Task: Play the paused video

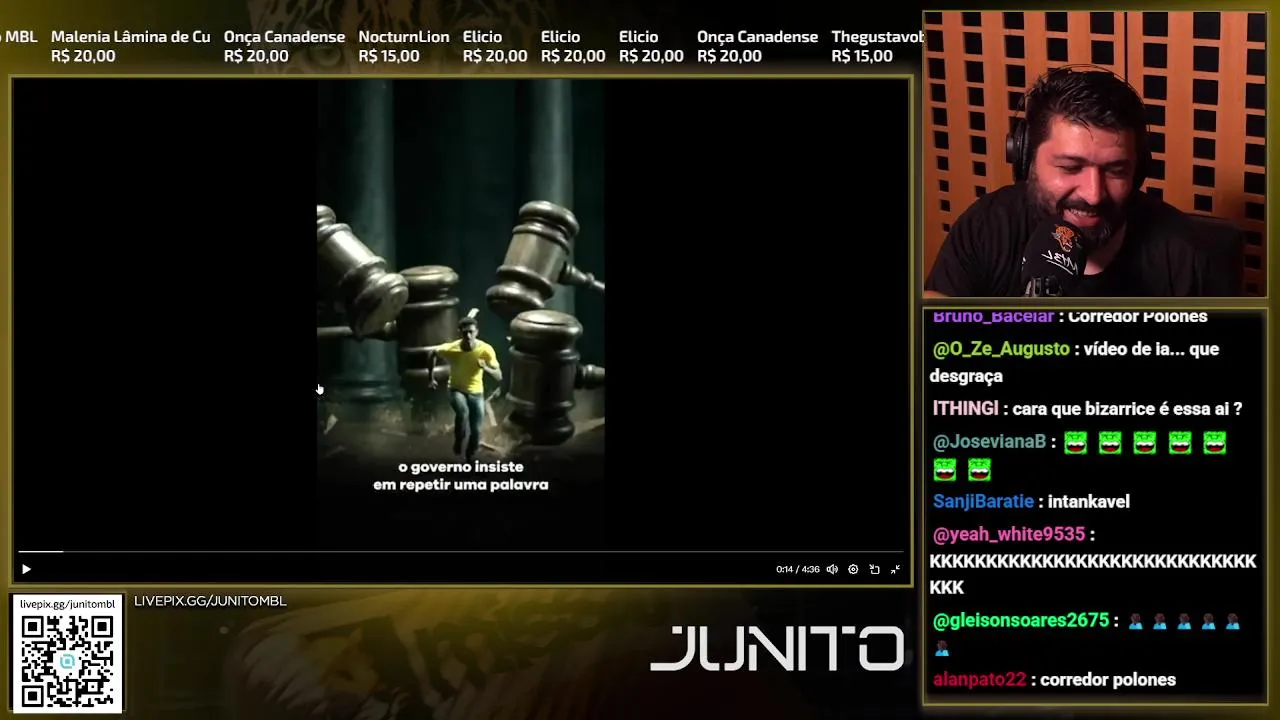Action: 26,569
